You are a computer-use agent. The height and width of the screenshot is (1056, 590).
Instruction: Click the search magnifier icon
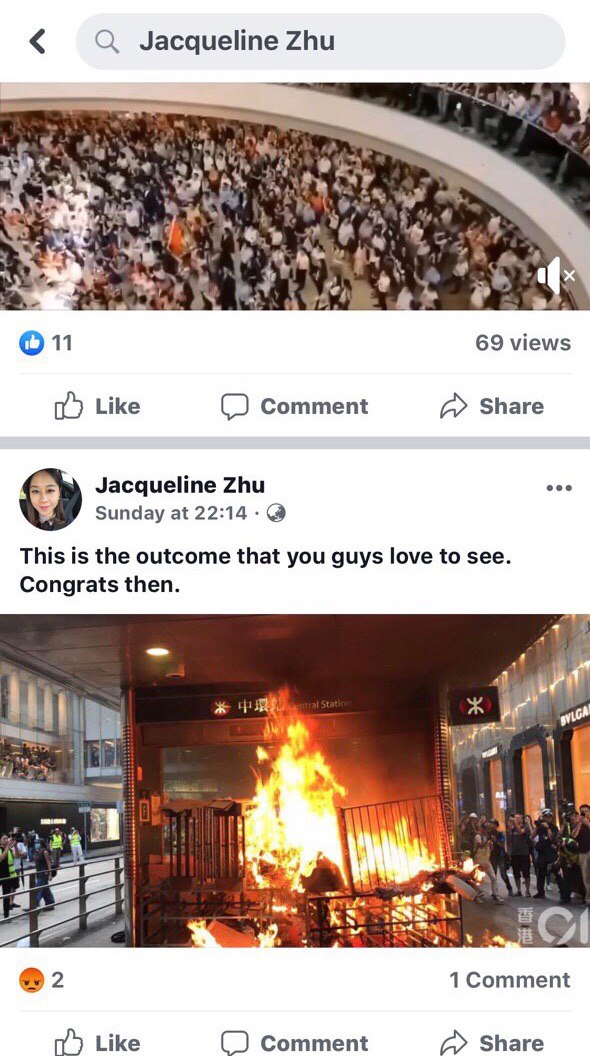(106, 41)
